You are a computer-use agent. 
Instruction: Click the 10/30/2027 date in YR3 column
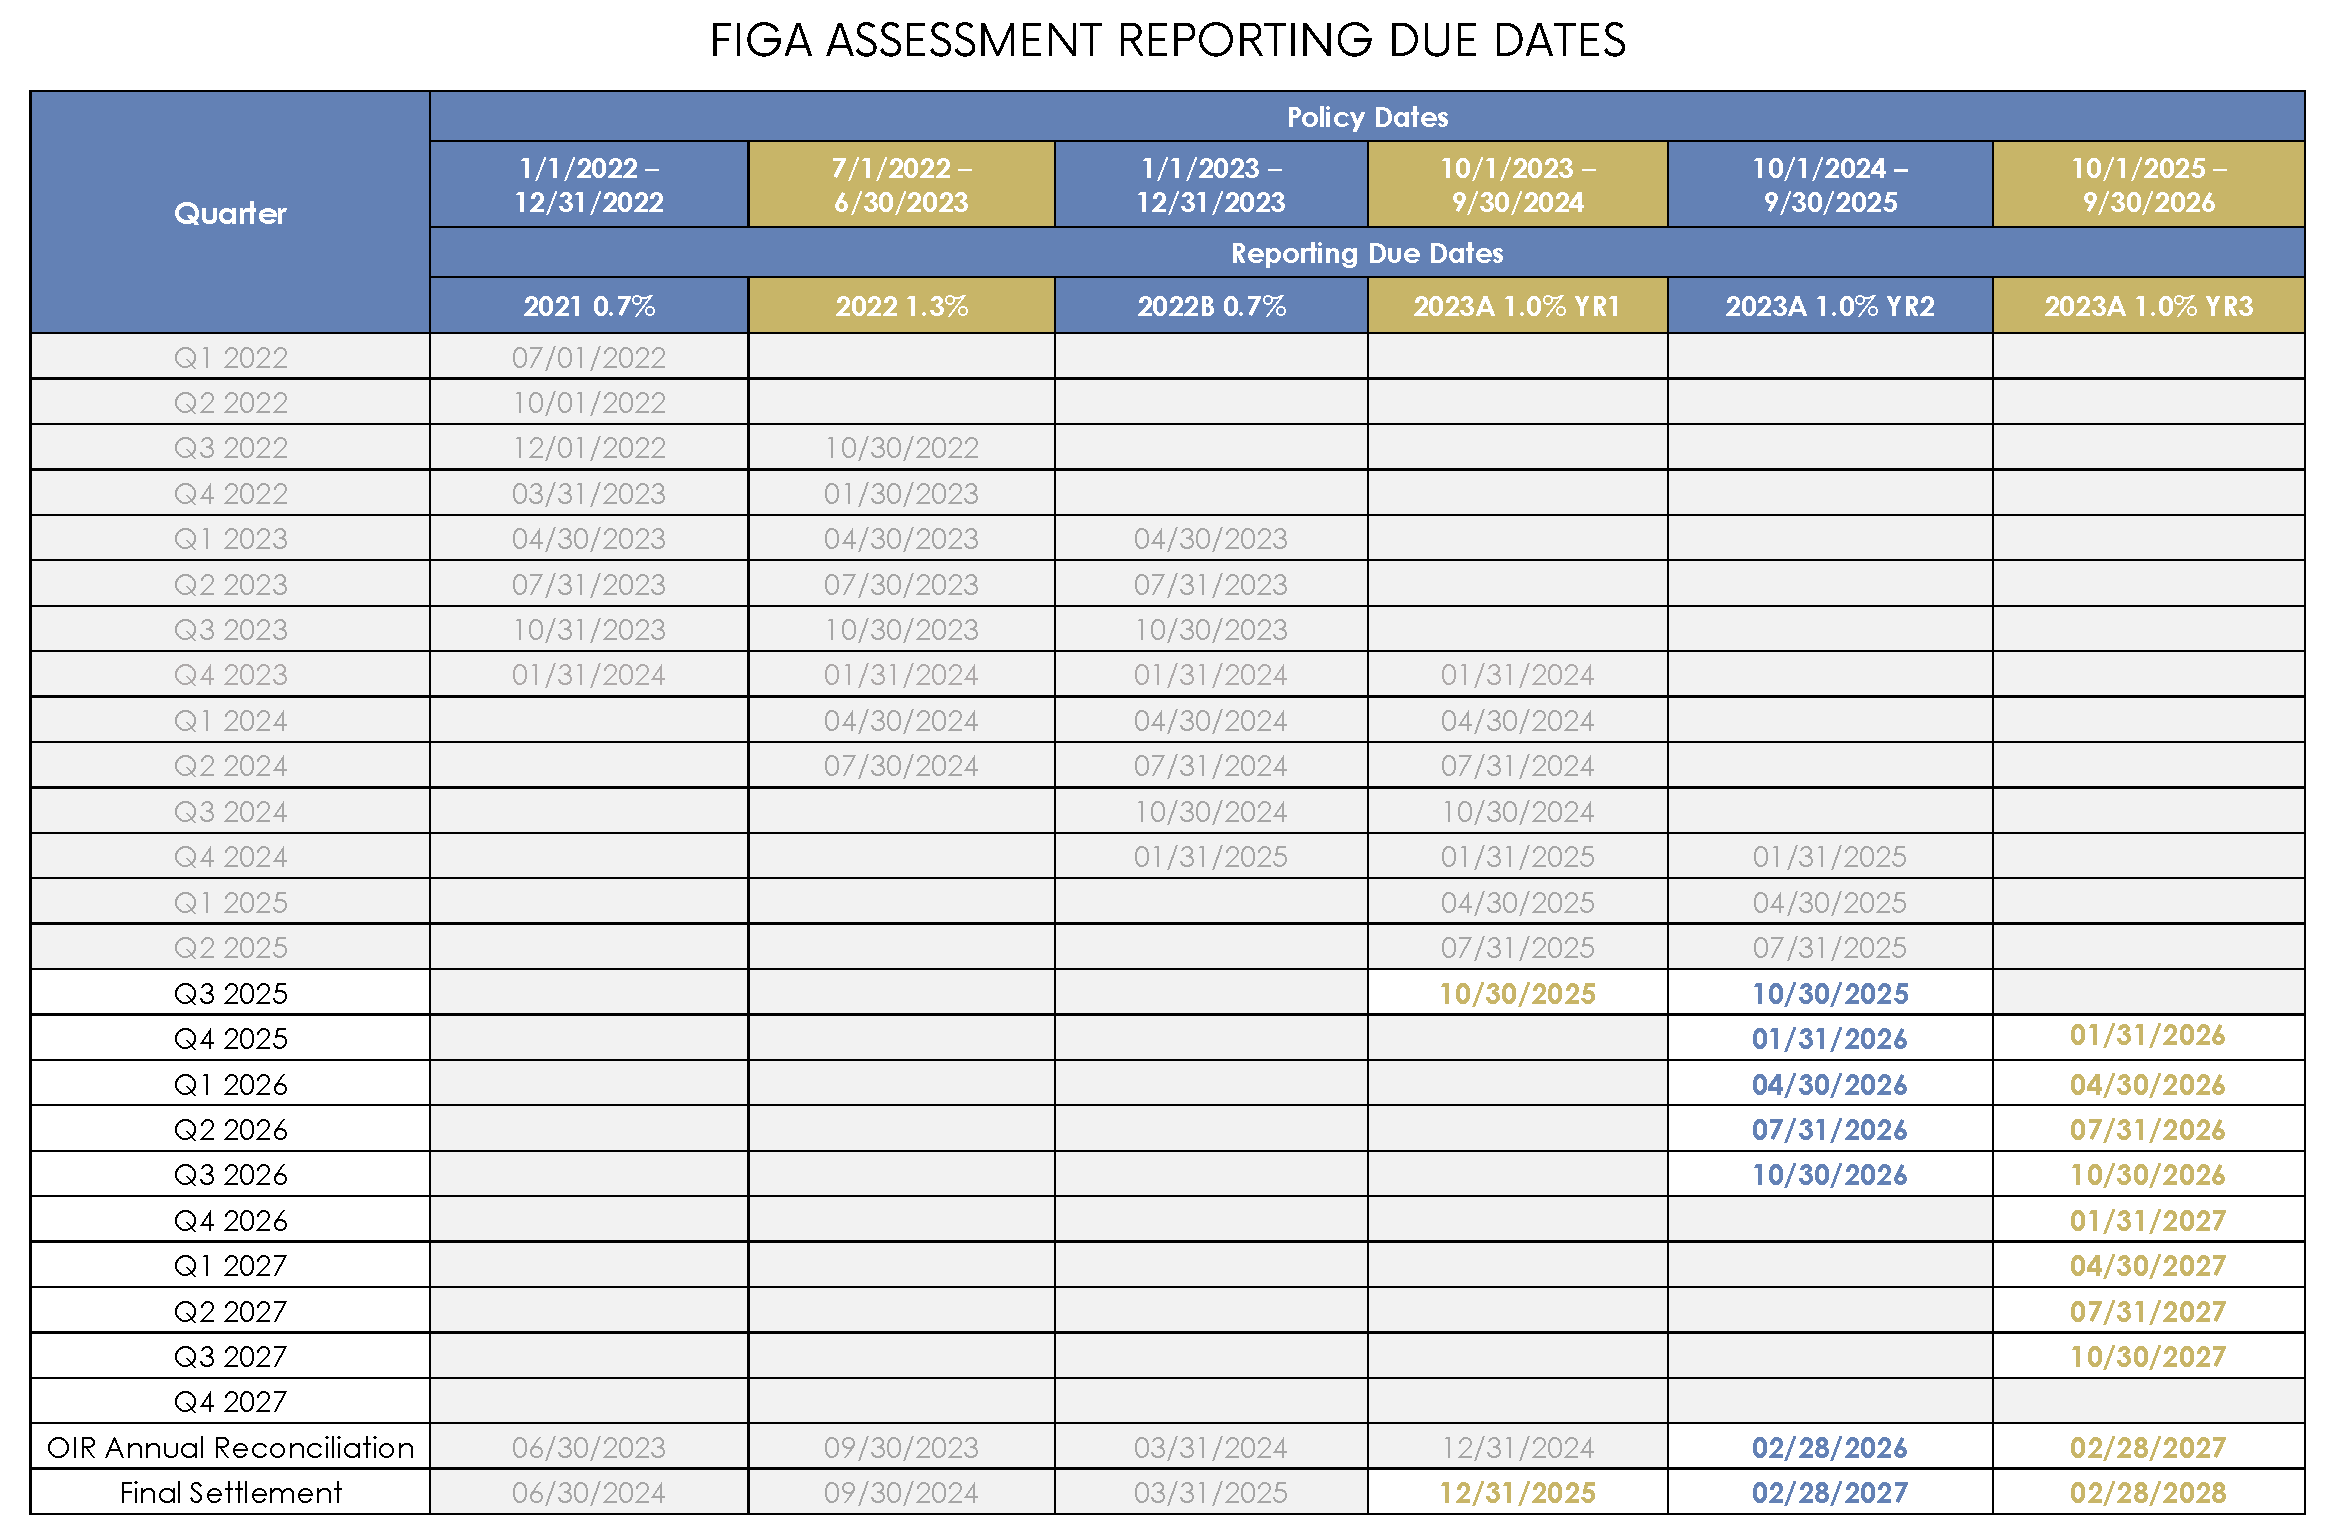point(2148,1357)
